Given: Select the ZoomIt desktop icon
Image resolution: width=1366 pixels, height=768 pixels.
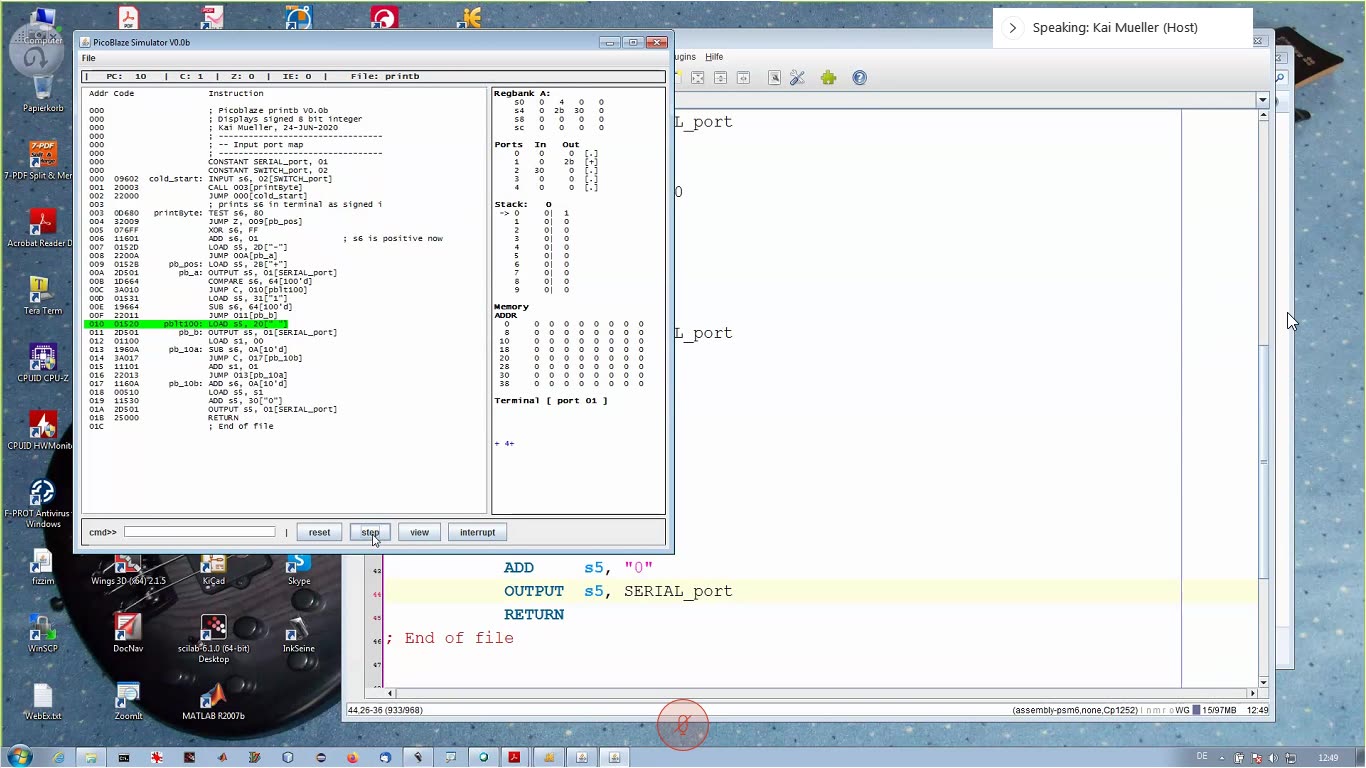Looking at the screenshot, I should [x=128, y=701].
